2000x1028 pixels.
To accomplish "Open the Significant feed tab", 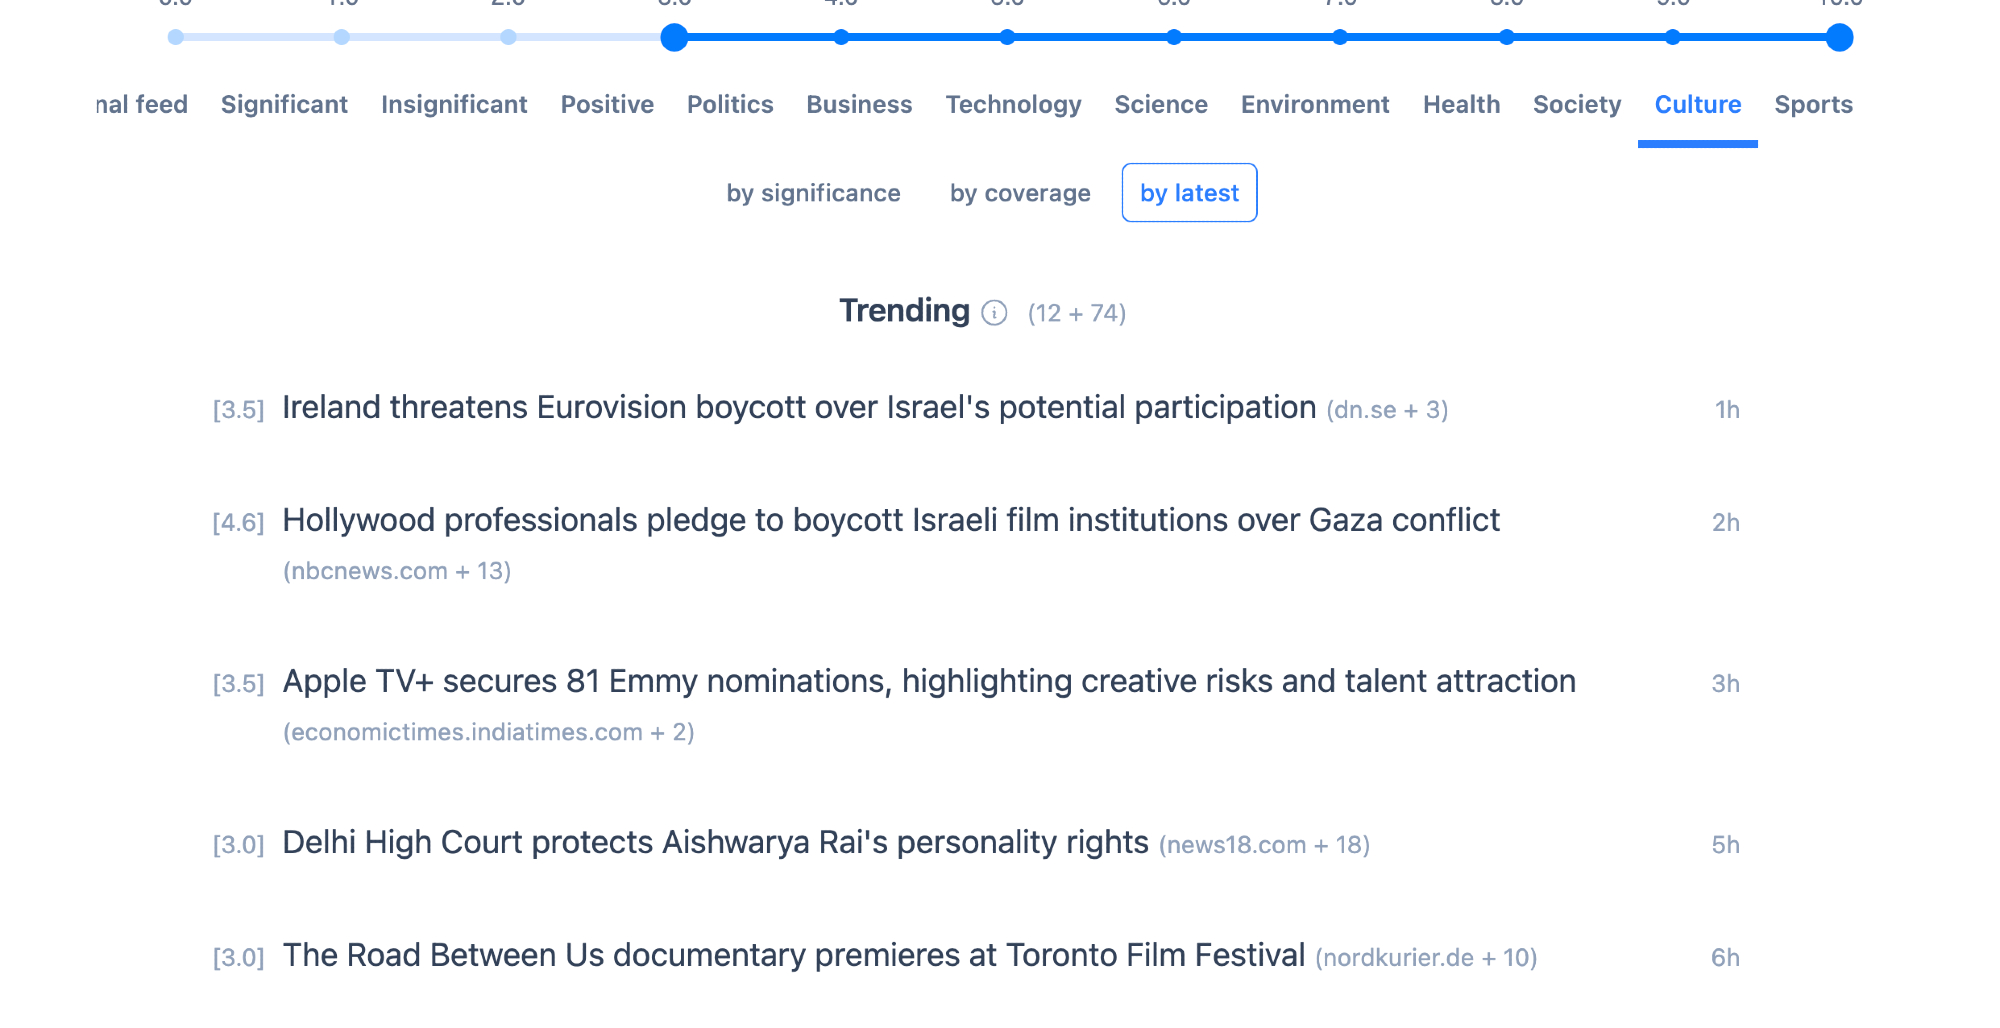I will click(x=284, y=105).
